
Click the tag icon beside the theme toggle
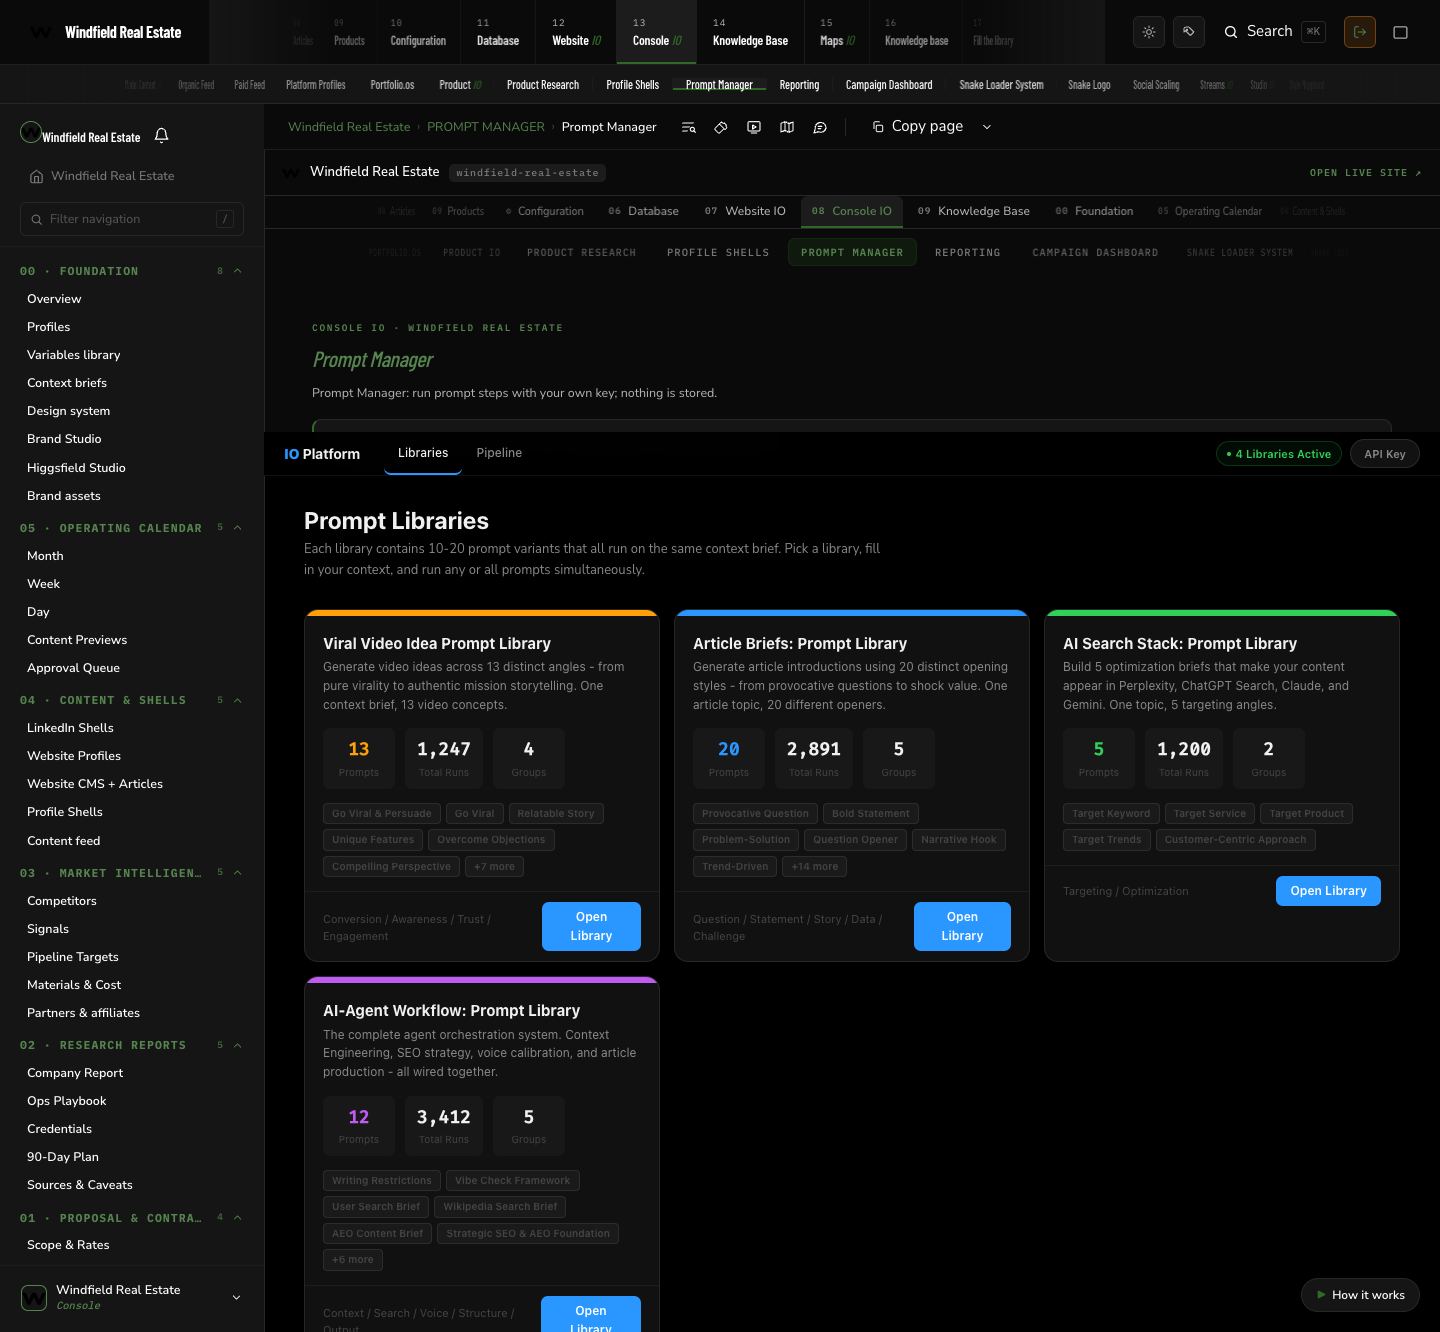tap(1189, 32)
